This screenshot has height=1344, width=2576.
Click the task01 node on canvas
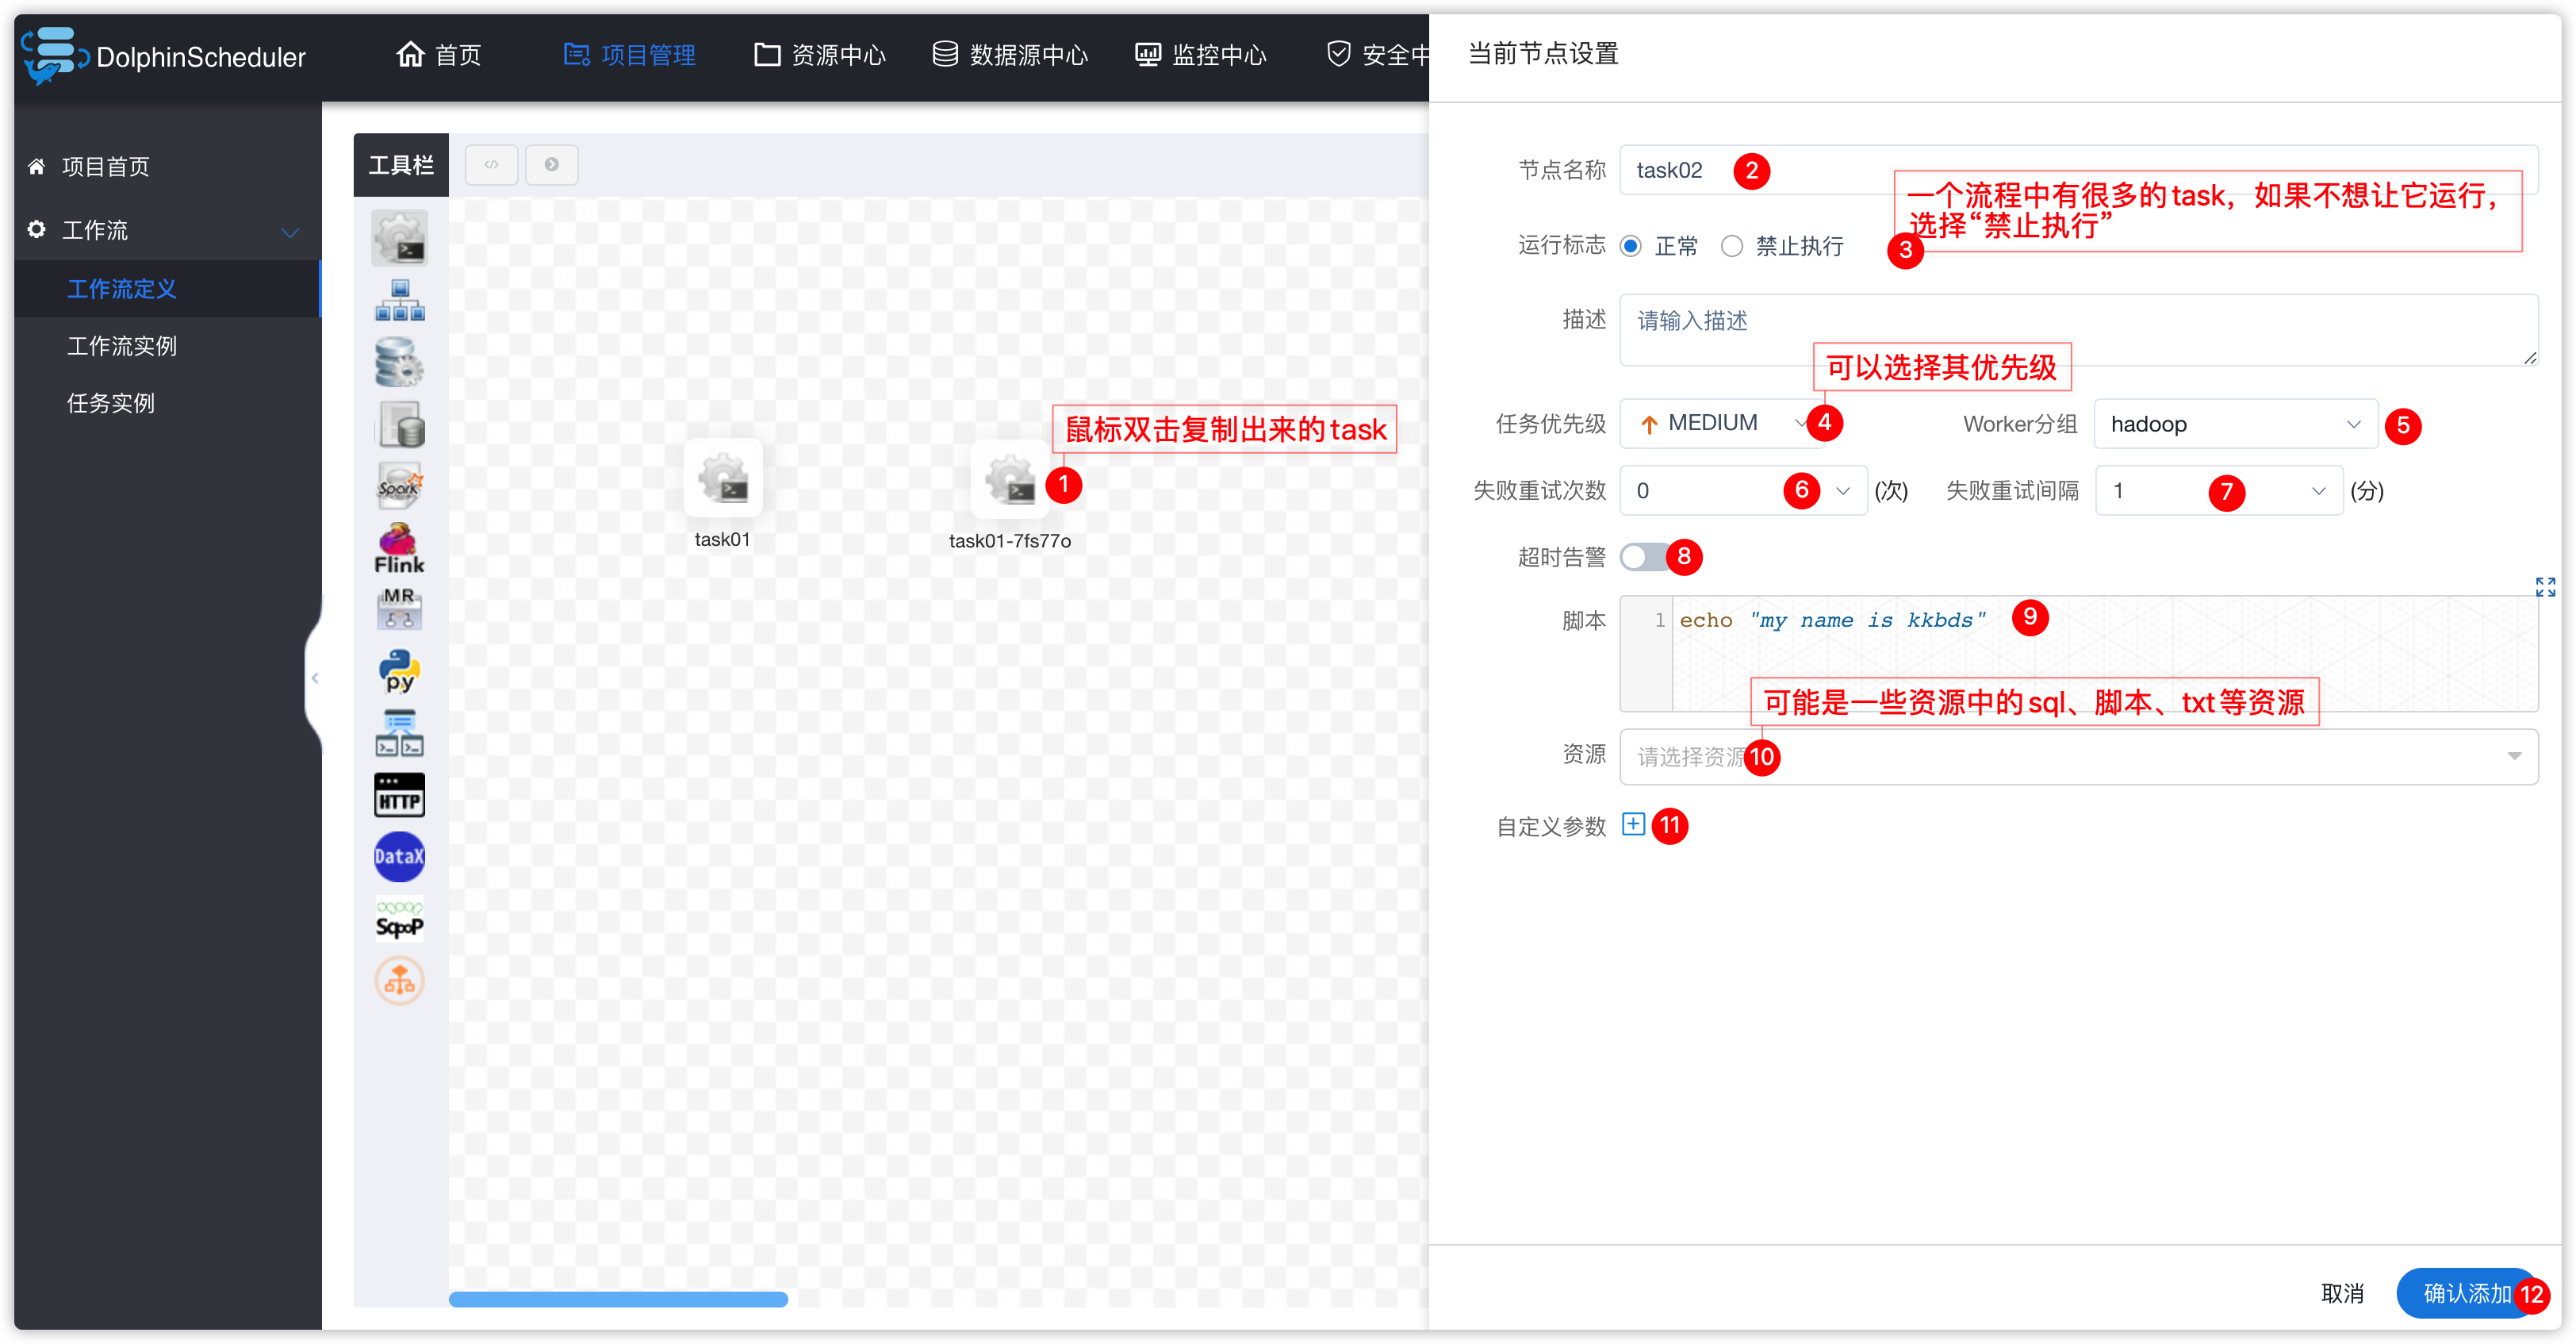click(x=723, y=479)
